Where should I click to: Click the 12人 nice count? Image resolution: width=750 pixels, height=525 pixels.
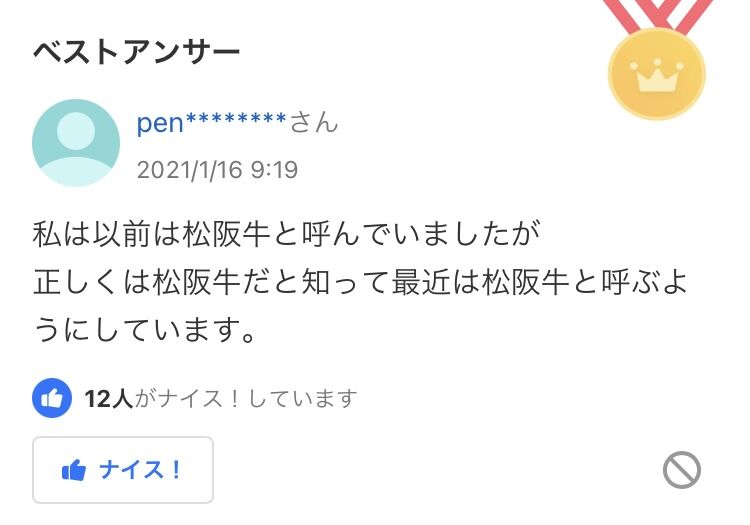point(108,398)
